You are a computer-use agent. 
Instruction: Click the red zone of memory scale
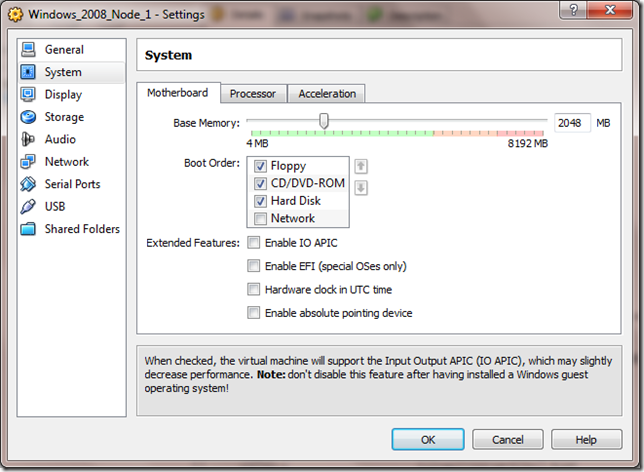(520, 133)
